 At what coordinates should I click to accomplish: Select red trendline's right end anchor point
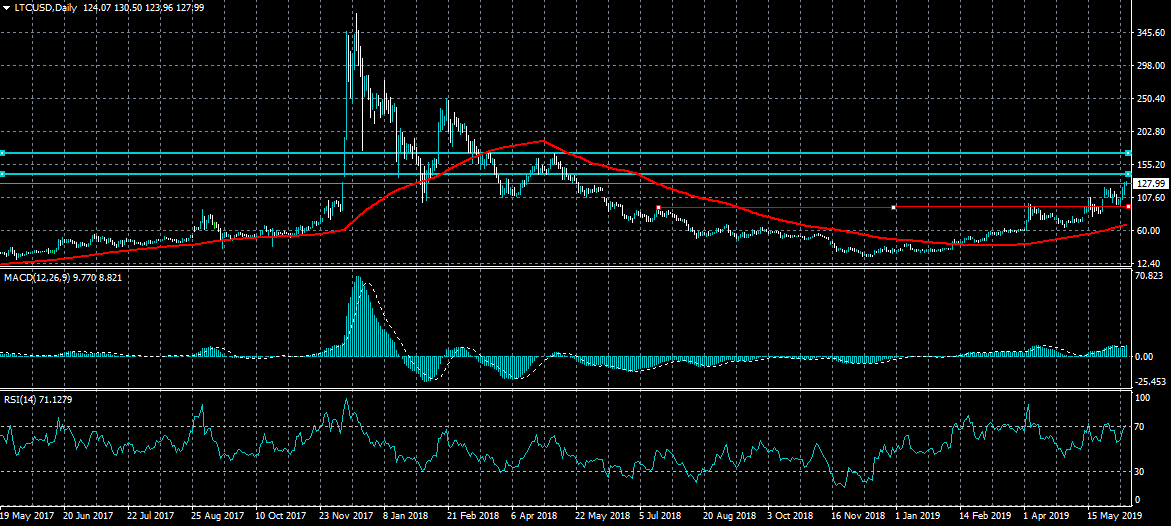pyautogui.click(x=1128, y=207)
